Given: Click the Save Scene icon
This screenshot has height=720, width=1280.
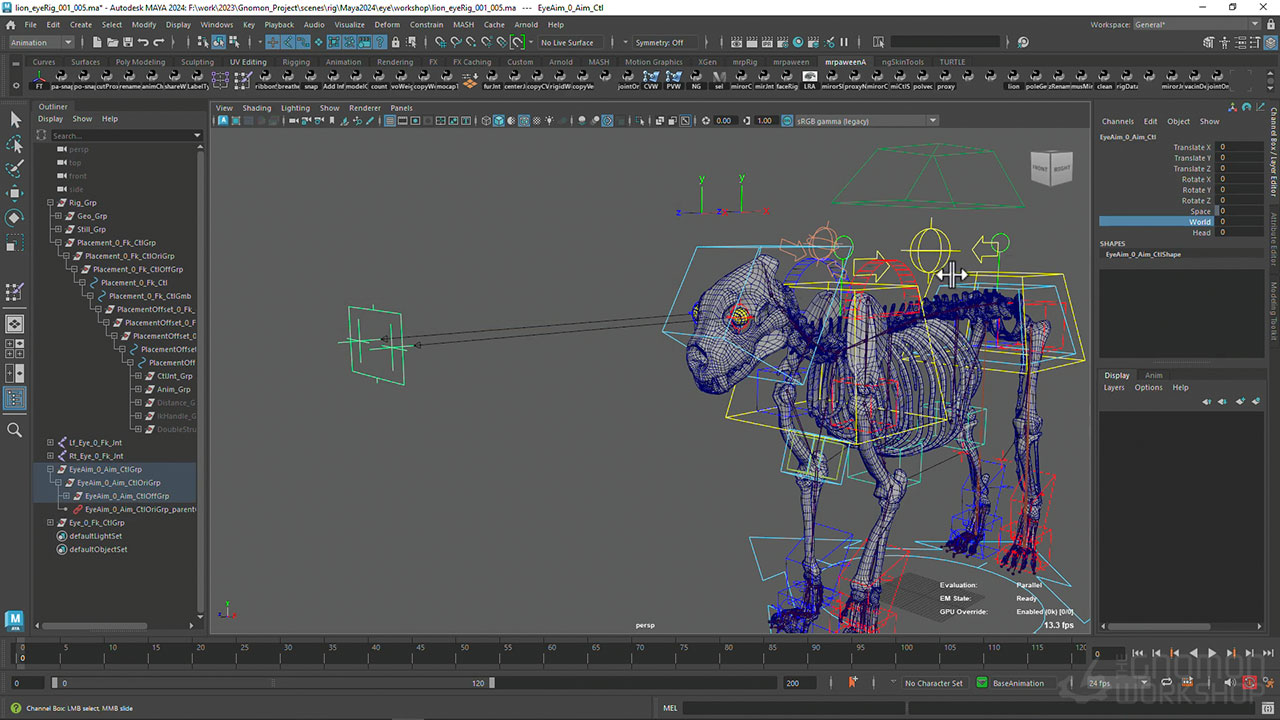Looking at the screenshot, I should coord(127,43).
